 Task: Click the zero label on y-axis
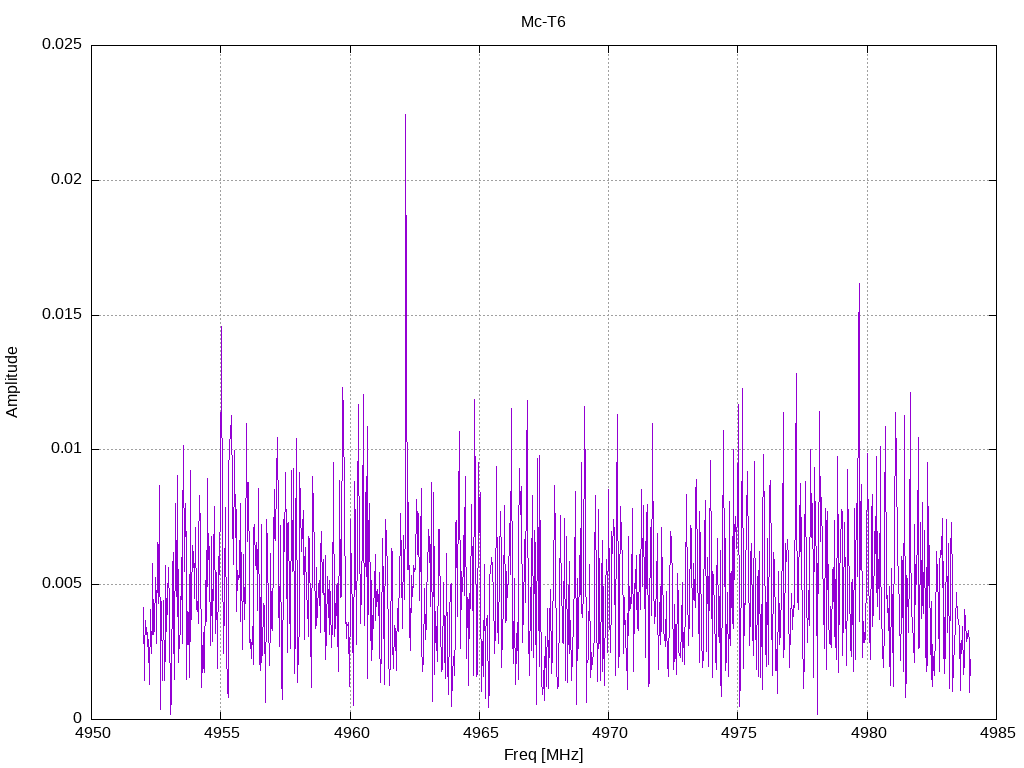coord(78,718)
